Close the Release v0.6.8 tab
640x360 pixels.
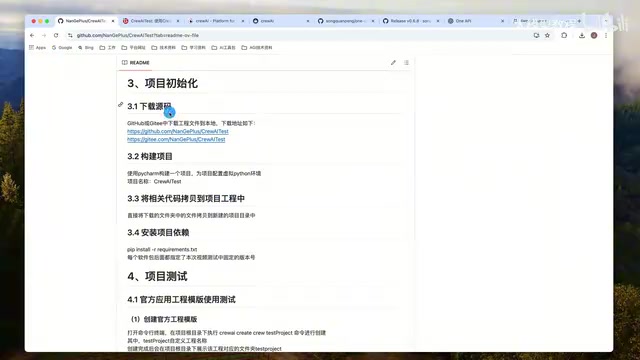438,21
